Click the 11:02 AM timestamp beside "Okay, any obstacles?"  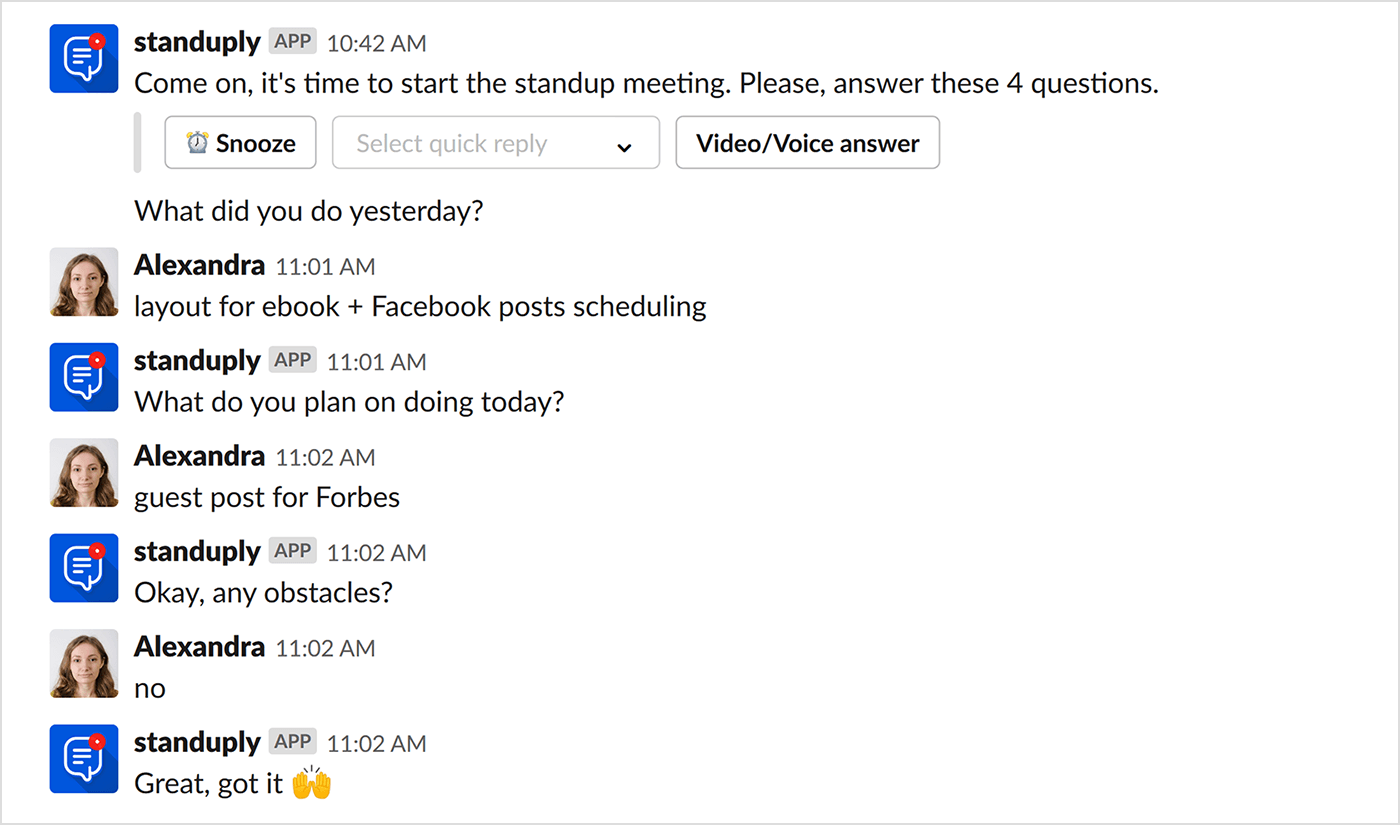[x=376, y=551]
